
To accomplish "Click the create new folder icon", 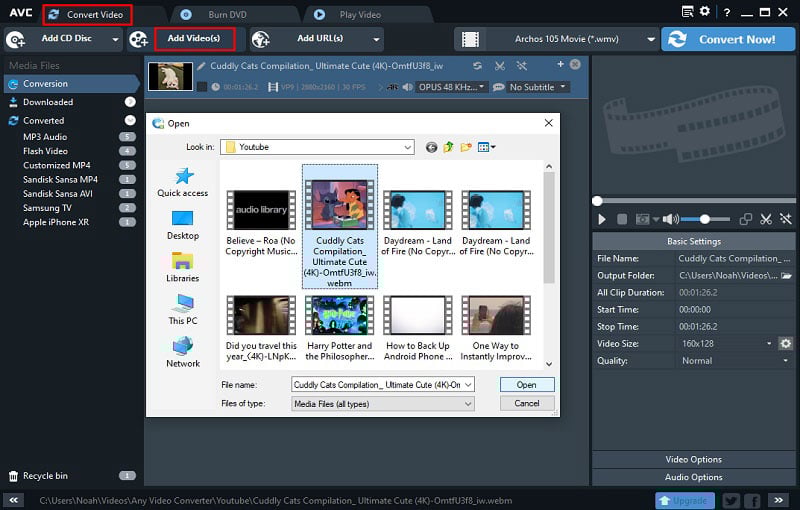I will click(466, 147).
